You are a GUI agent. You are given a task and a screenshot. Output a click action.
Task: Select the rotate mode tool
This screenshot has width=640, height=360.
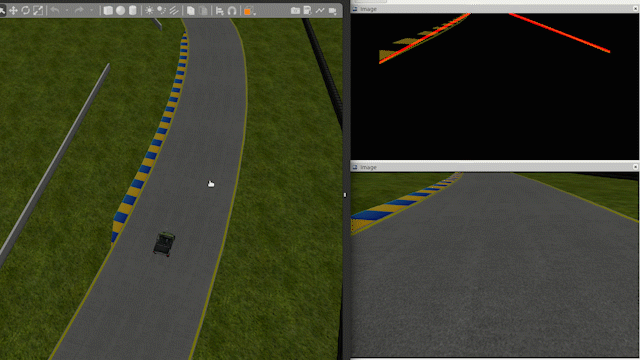[26, 11]
